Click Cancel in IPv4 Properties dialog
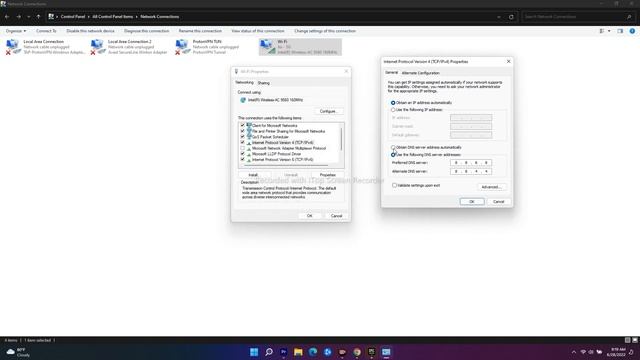 click(x=498, y=202)
